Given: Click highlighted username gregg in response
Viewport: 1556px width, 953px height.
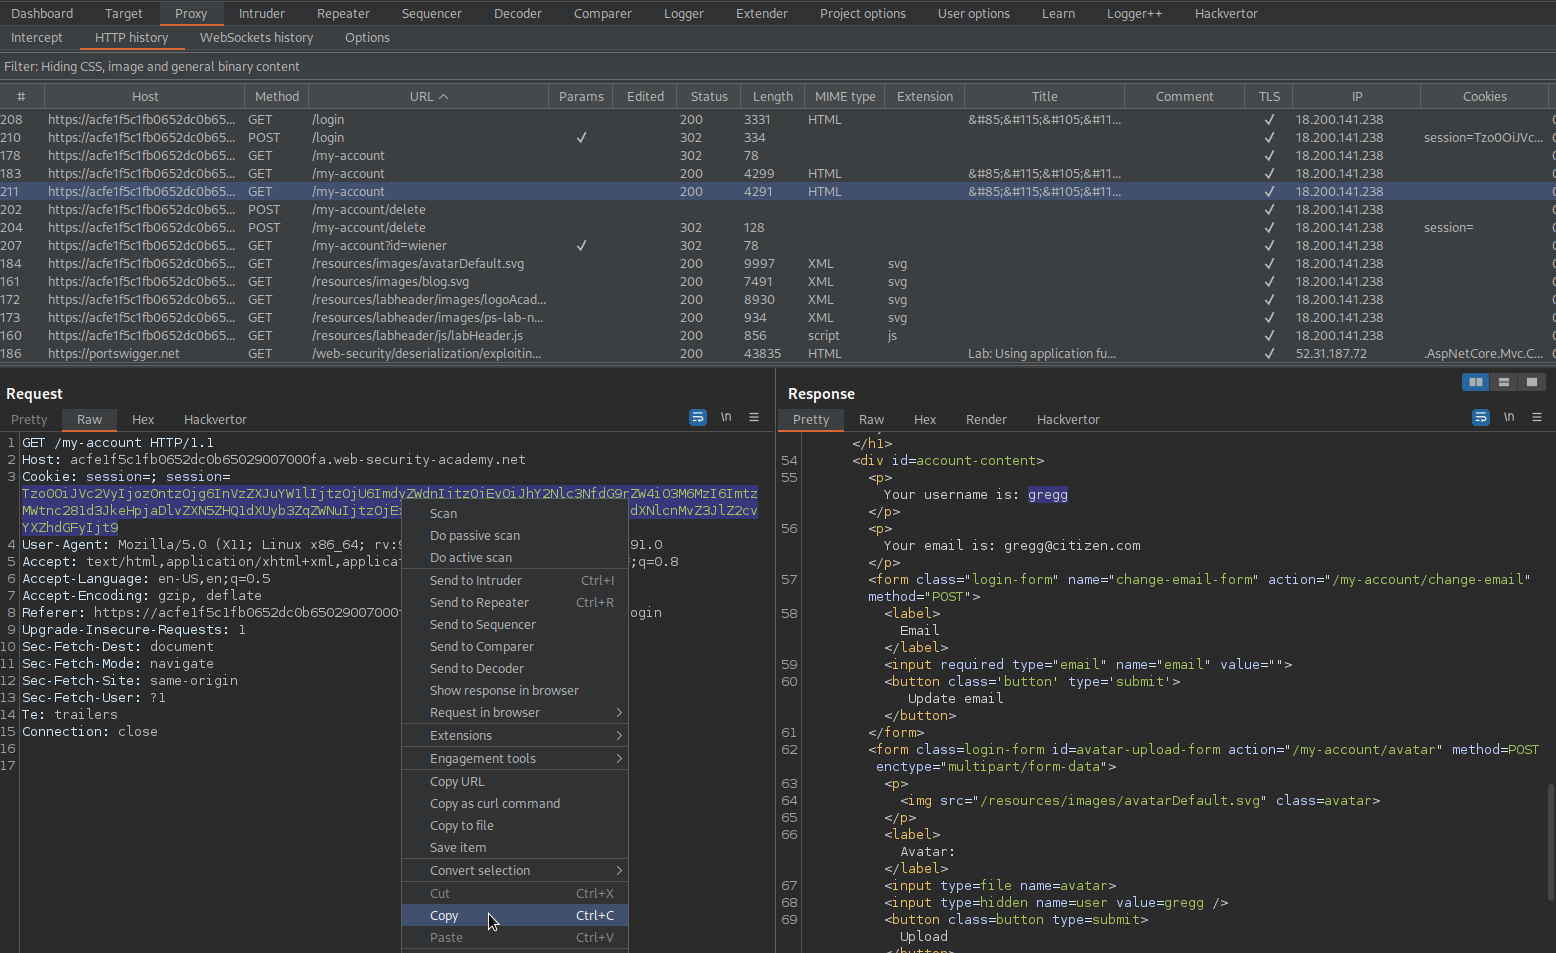Looking at the screenshot, I should point(1047,495).
